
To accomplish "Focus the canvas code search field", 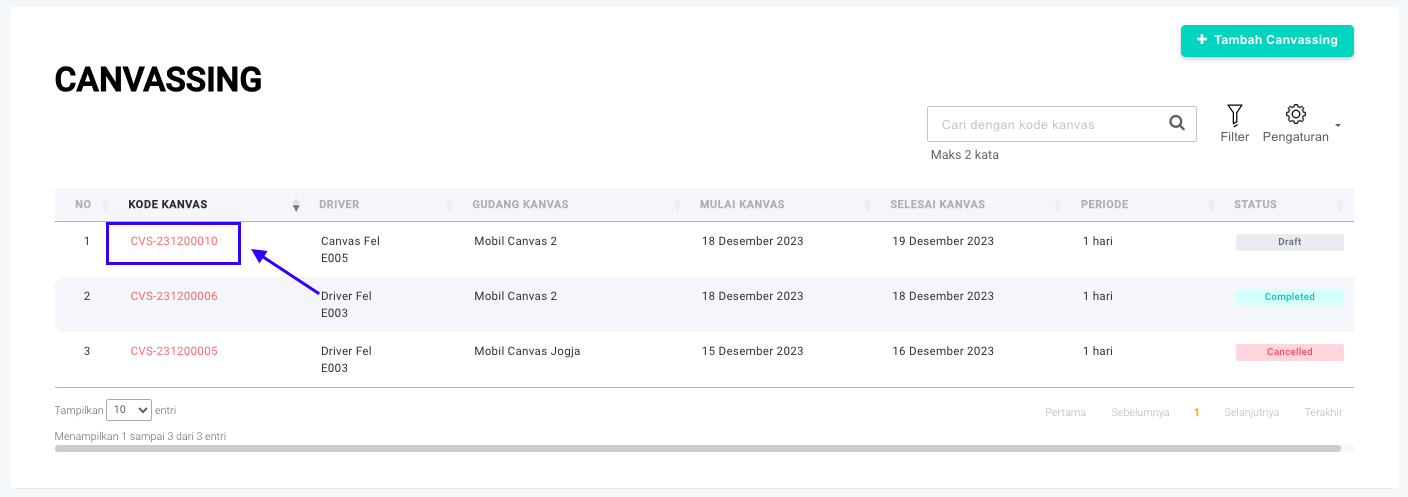I will tap(1045, 125).
